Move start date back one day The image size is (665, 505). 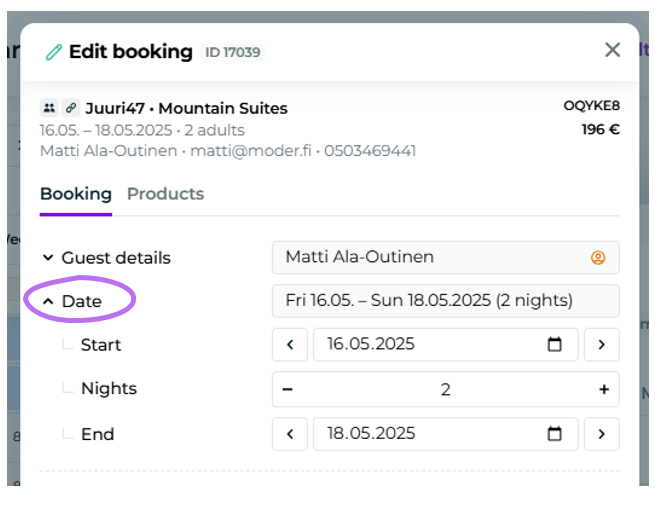click(x=290, y=345)
